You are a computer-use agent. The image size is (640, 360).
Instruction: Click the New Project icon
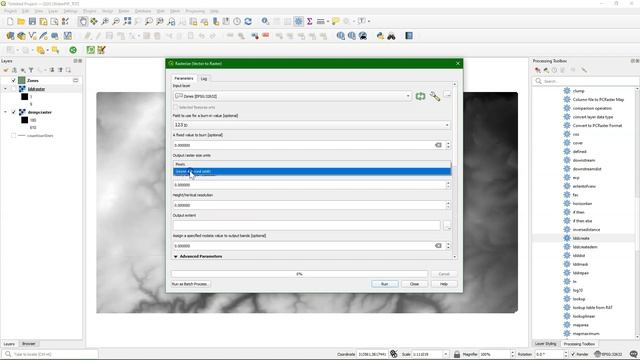[10, 21]
